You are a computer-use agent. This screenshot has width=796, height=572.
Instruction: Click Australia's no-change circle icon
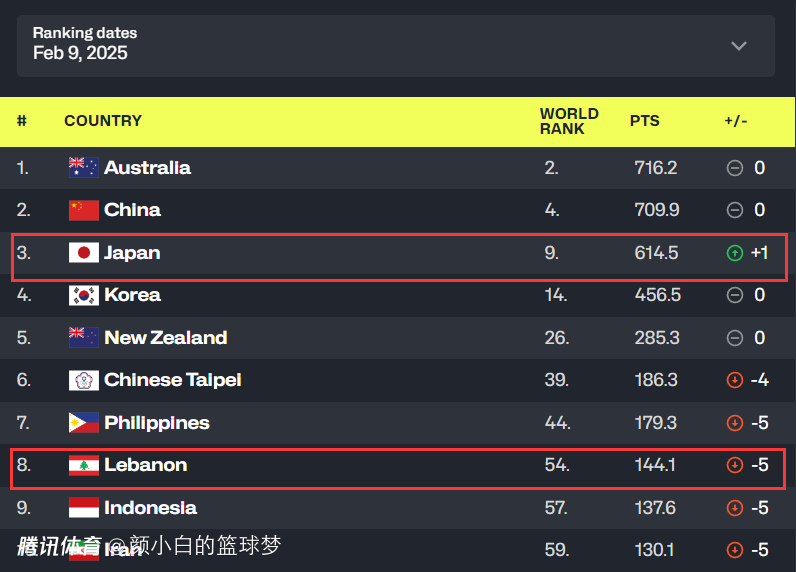click(735, 168)
